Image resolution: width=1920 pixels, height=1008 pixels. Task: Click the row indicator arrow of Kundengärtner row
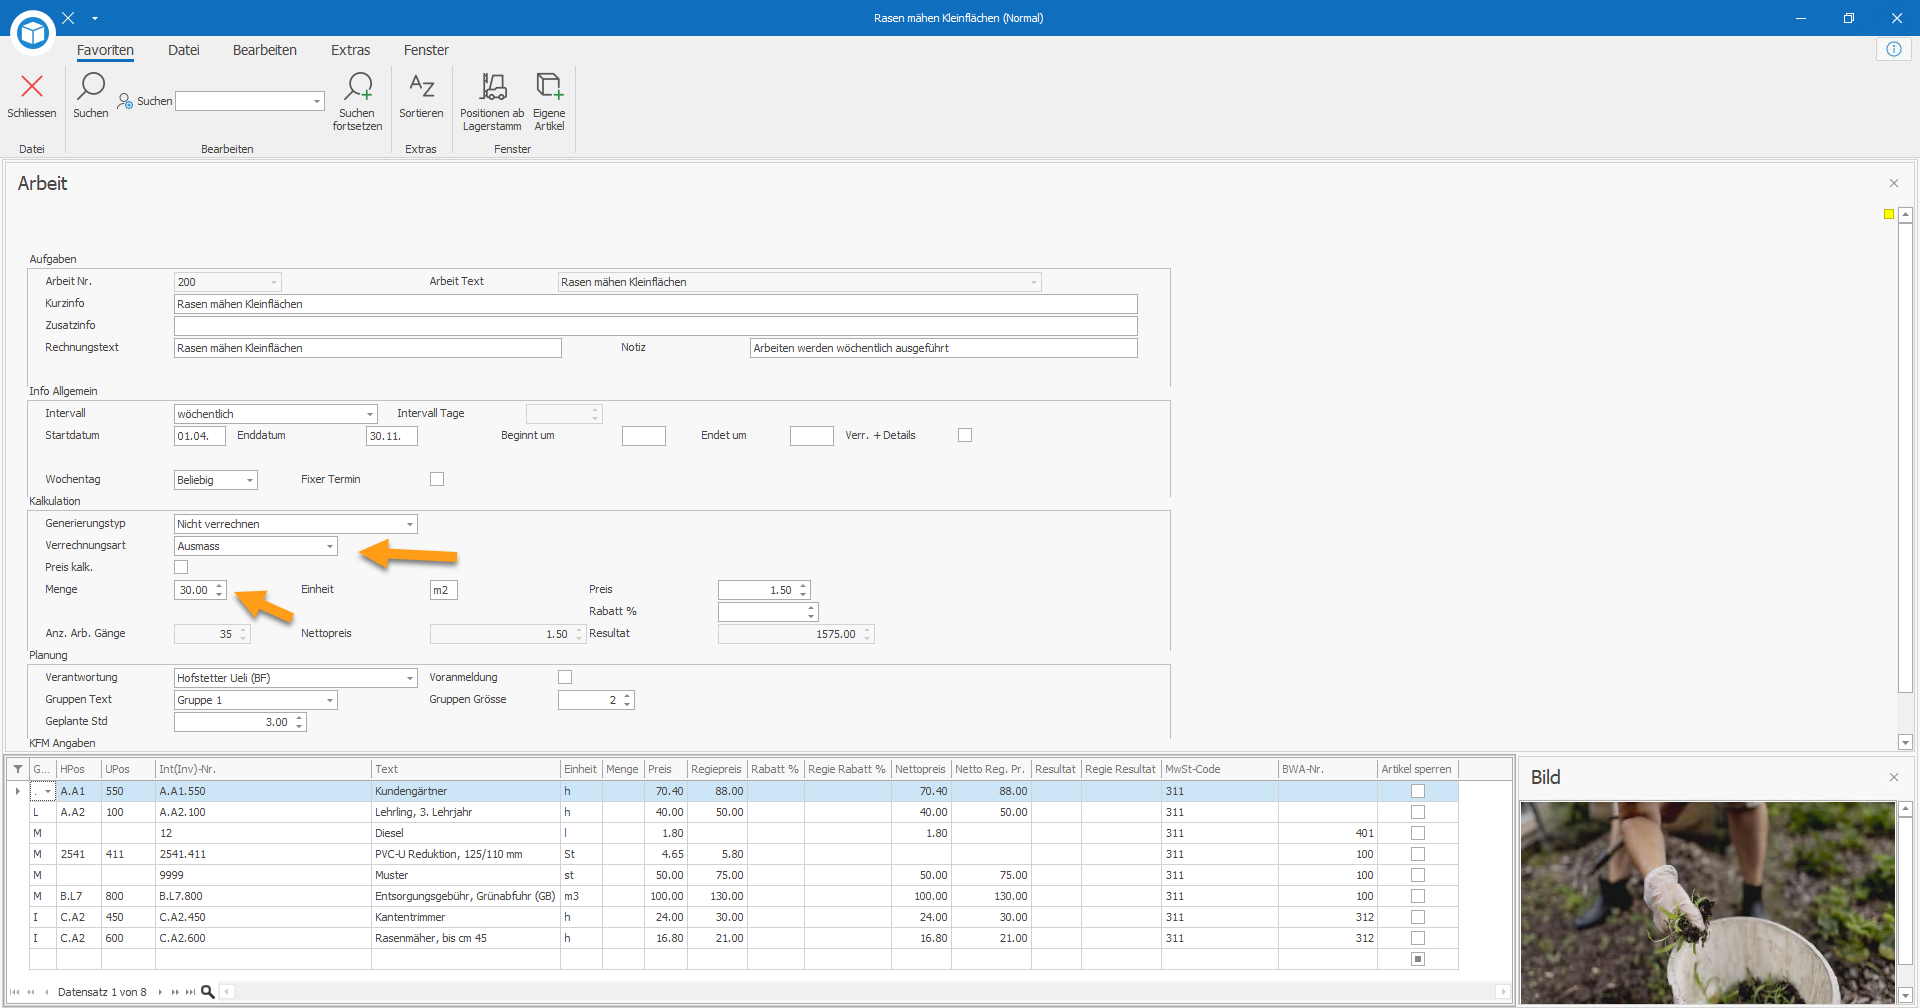point(18,791)
